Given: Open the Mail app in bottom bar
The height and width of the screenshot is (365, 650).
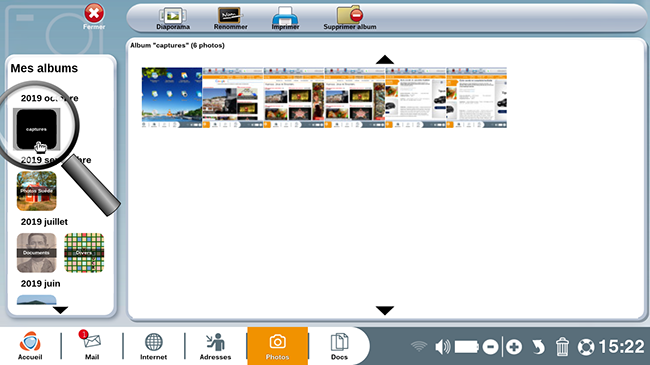Looking at the screenshot, I should 92,345.
